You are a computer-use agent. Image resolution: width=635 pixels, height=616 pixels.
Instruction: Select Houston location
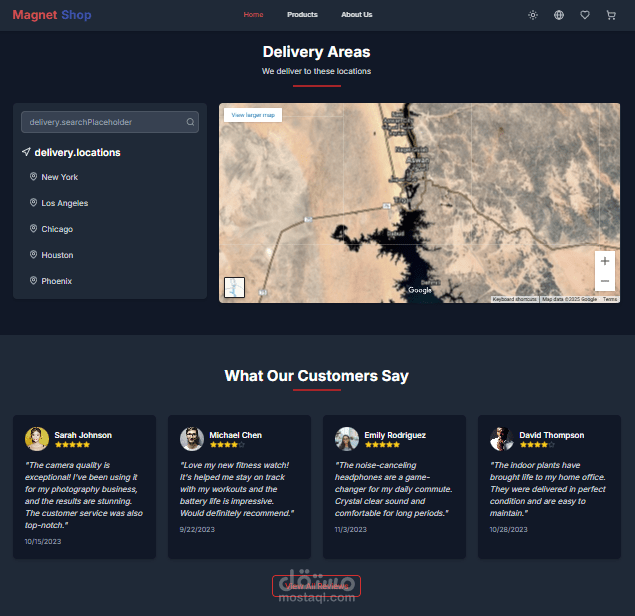click(57, 255)
